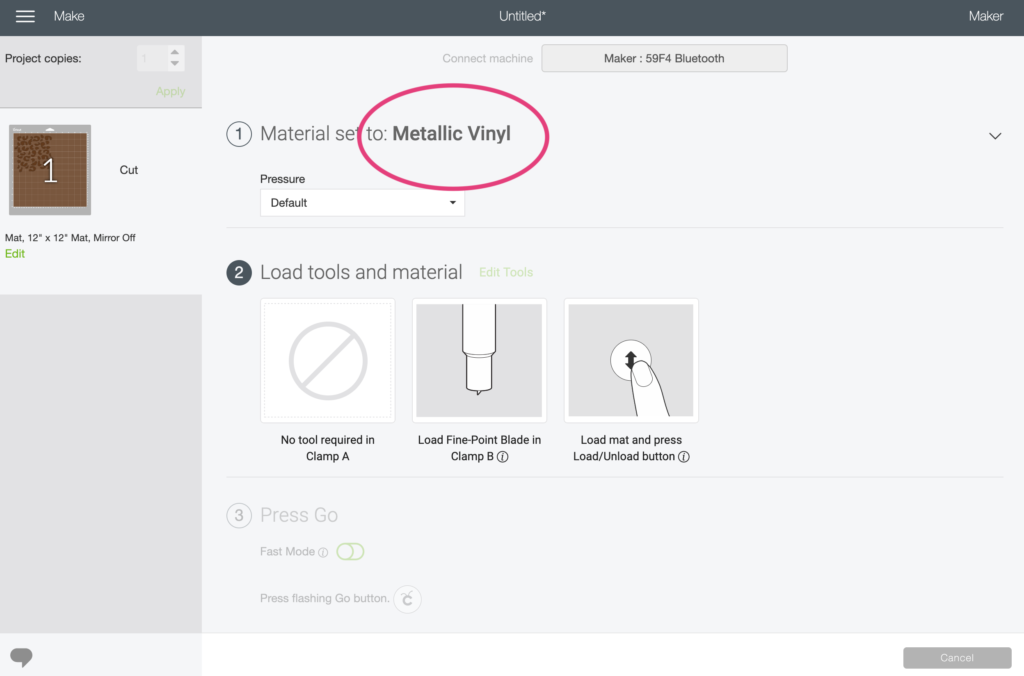This screenshot has height=676, width=1024.
Task: Open the hamburger menu
Action: [25, 16]
